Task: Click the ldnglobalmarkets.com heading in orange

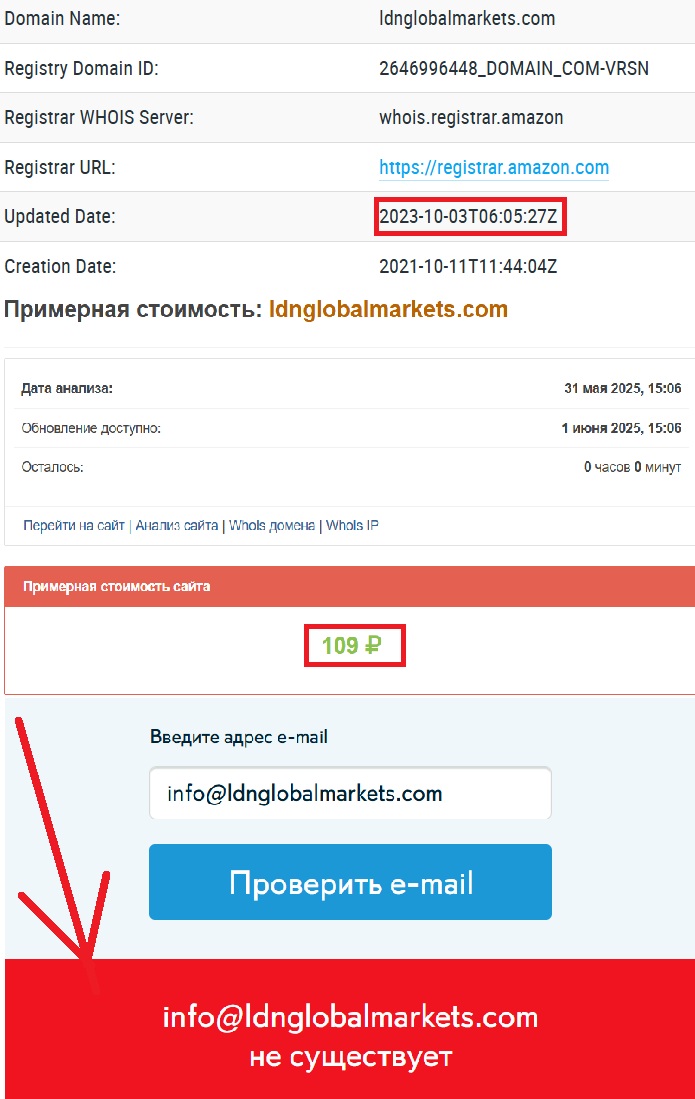Action: (x=388, y=309)
